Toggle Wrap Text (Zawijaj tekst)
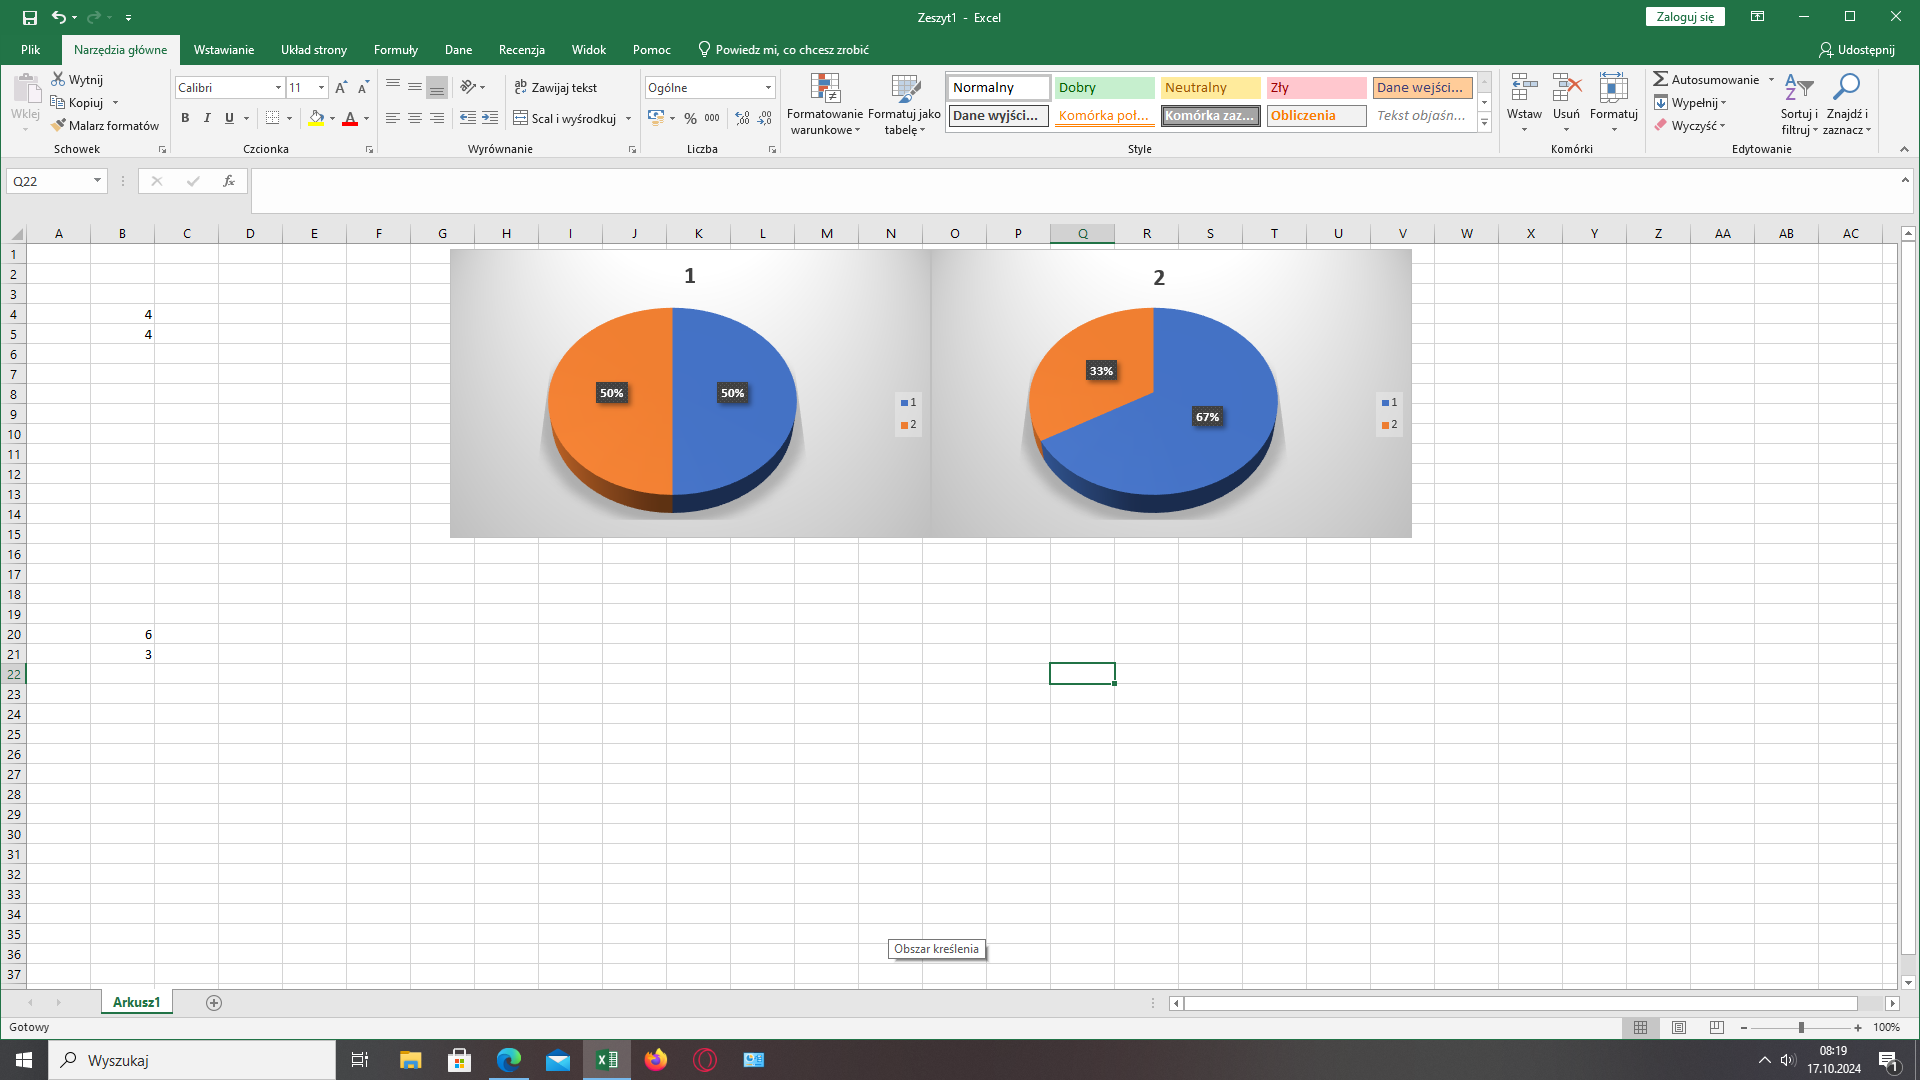The image size is (1920, 1080). click(x=556, y=88)
